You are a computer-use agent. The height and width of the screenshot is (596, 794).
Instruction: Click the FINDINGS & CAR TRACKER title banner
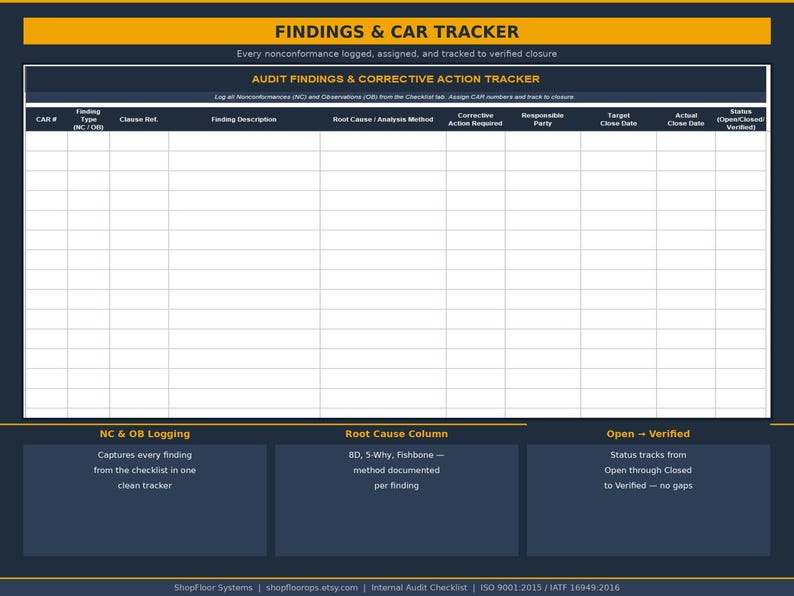pos(397,31)
